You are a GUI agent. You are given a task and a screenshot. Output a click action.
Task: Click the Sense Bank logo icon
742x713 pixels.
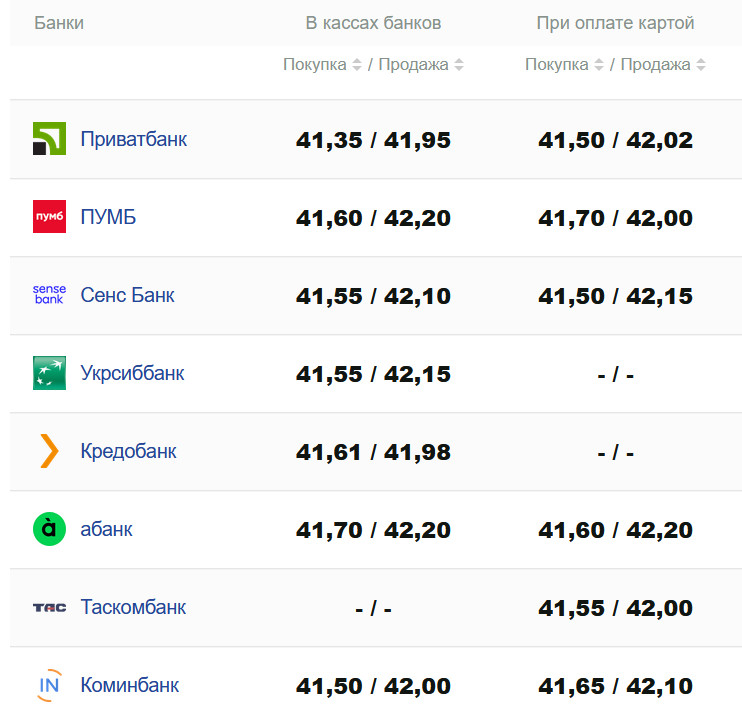[49, 295]
